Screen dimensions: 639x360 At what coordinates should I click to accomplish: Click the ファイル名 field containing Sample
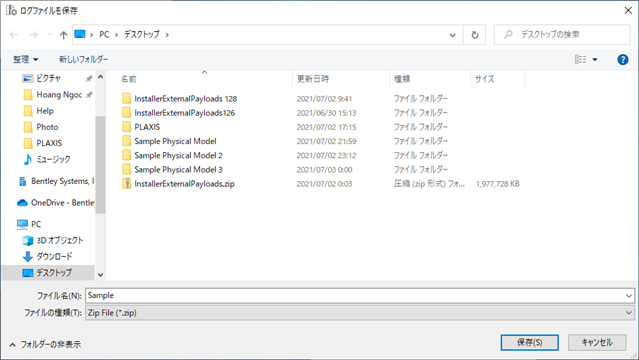(x=360, y=296)
